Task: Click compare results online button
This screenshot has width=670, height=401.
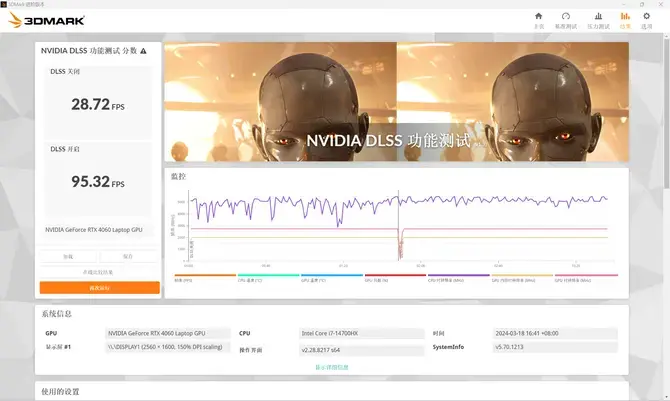Action: pos(99,272)
